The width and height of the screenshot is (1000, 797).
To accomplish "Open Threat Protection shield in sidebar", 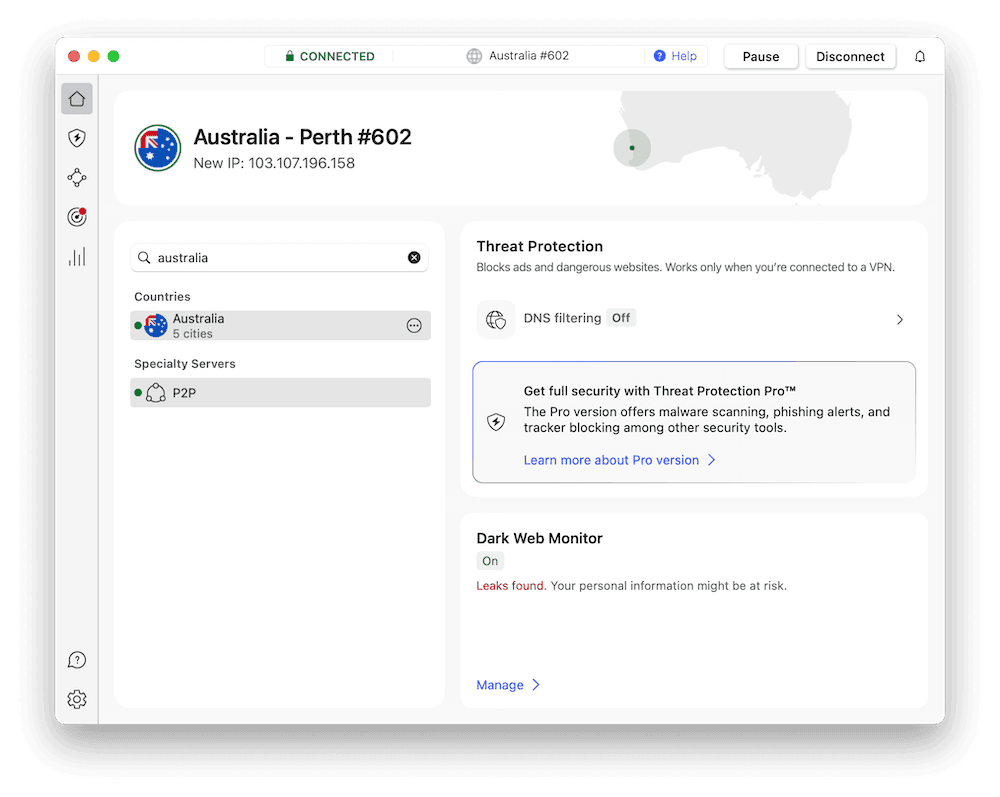I will [x=77, y=138].
